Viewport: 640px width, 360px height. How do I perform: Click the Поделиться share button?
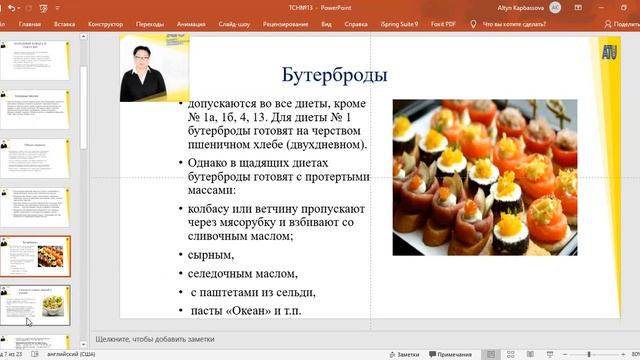tap(622, 24)
